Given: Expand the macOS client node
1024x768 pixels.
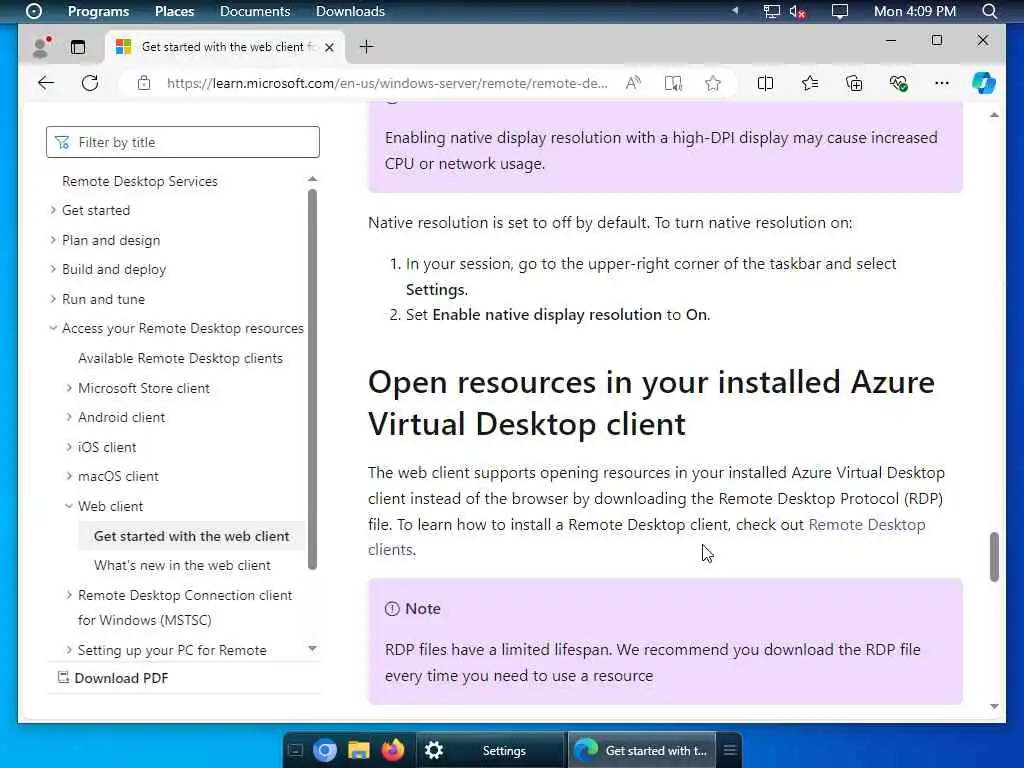Looking at the screenshot, I should 69,476.
